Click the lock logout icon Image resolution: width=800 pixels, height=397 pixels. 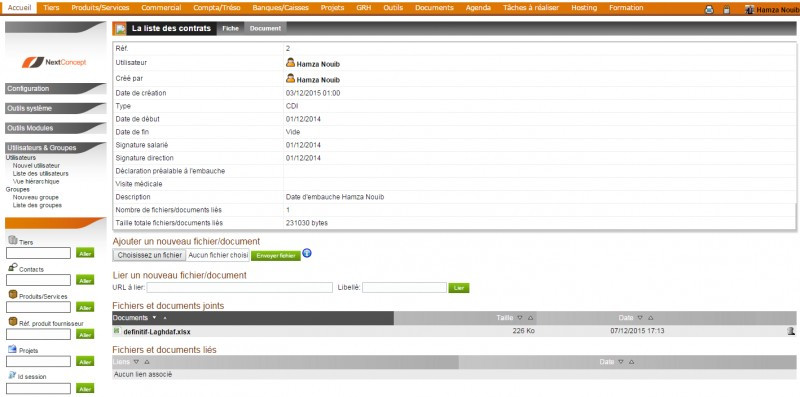727,9
